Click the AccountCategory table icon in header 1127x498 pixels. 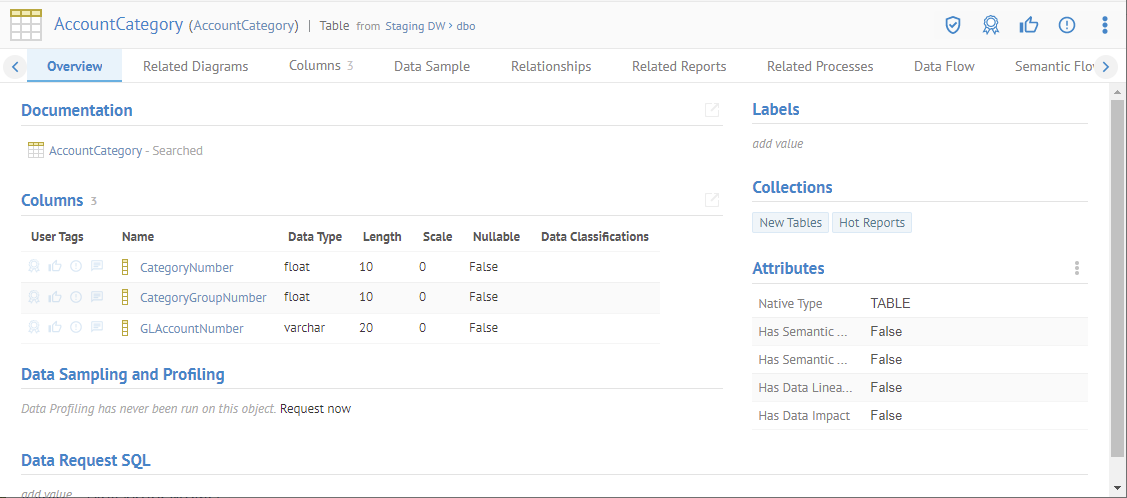point(26,25)
